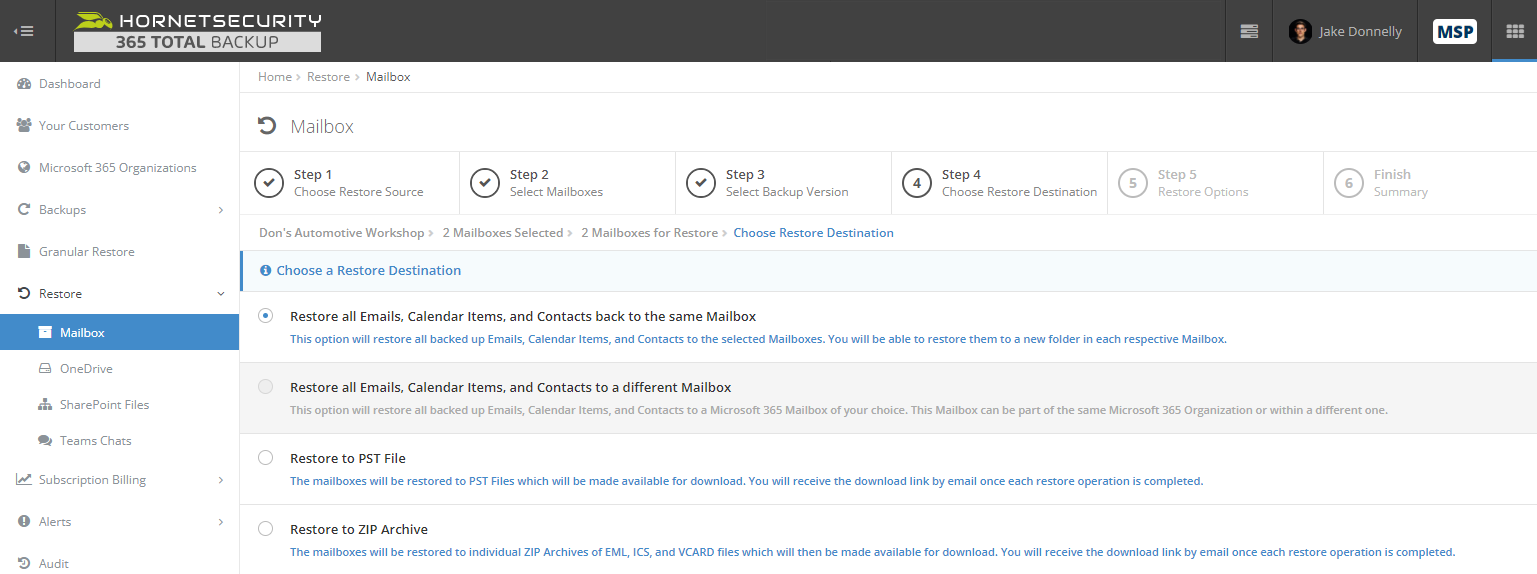This screenshot has width=1537, height=574.
Task: Click the Hornetsecurity 365 Total Backup logo
Action: tap(198, 31)
